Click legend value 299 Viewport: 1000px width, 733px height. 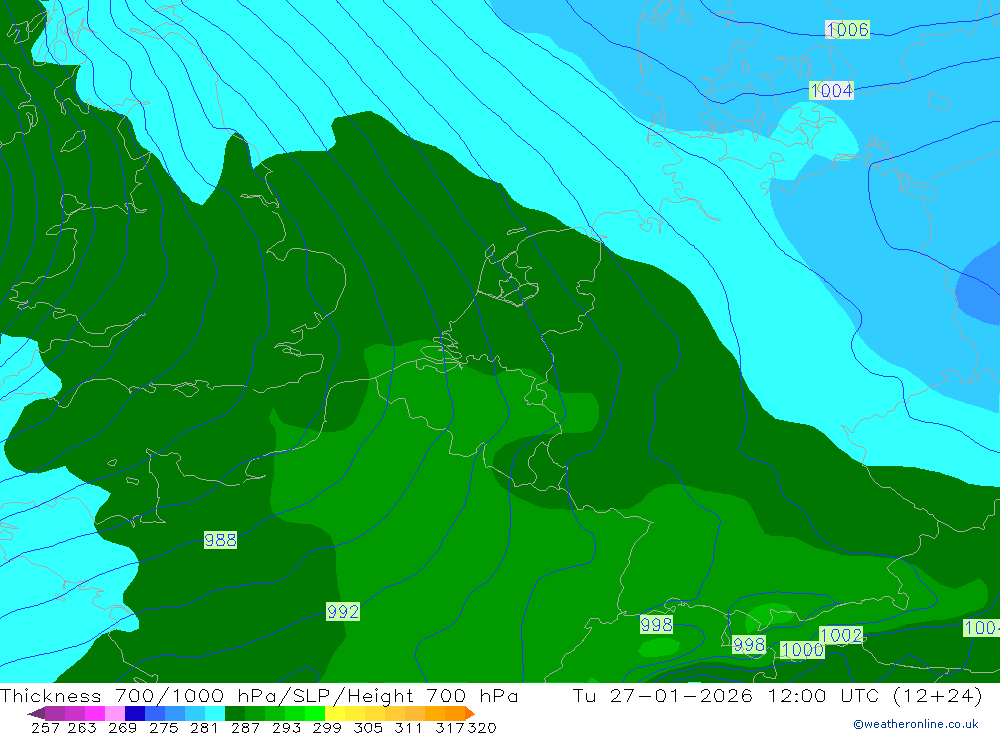coord(327,727)
